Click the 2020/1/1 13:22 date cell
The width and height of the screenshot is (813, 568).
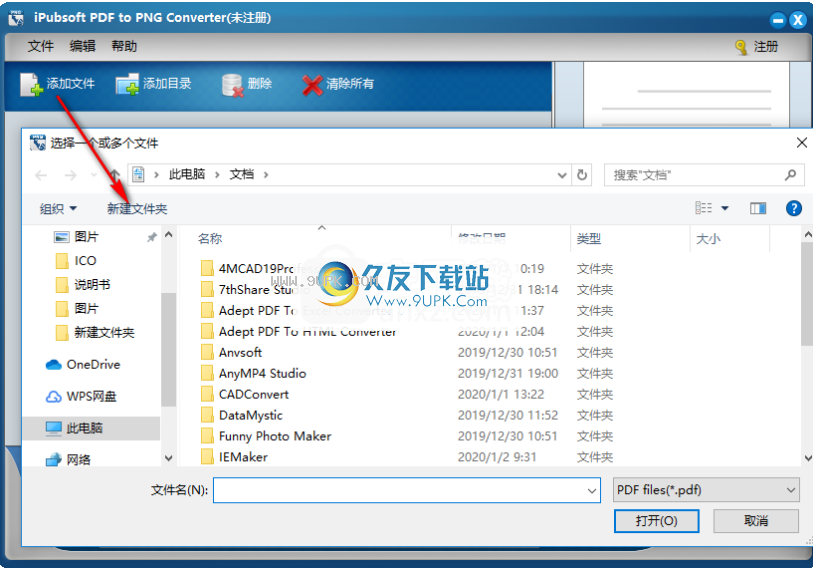(501, 394)
